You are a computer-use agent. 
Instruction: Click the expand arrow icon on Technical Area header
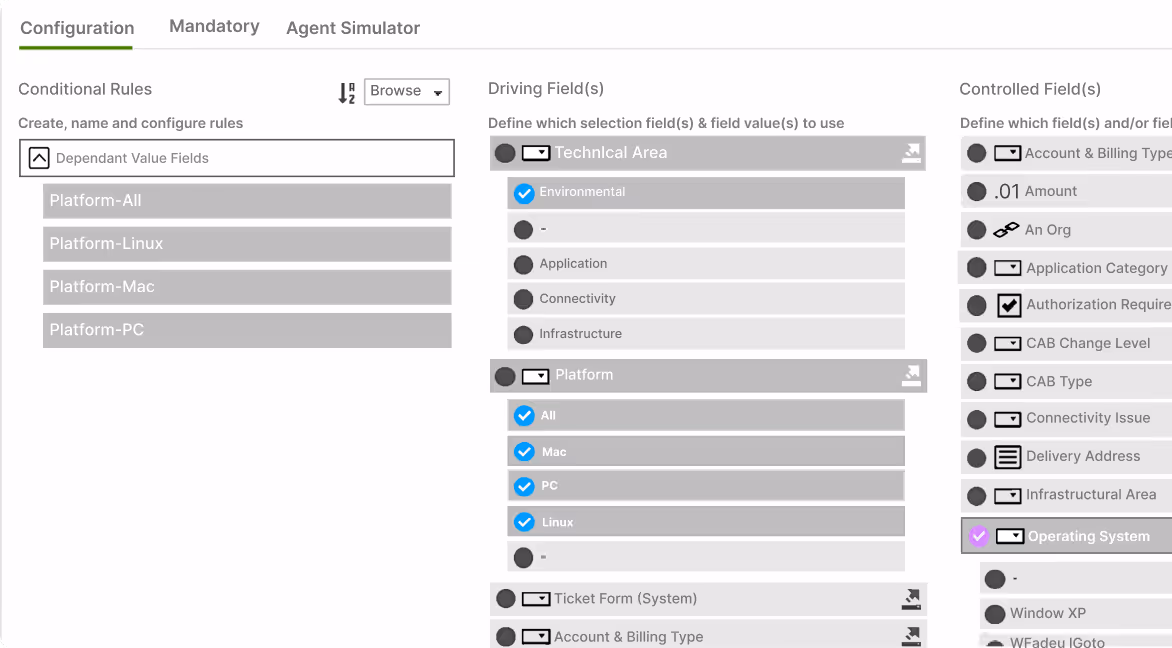(x=911, y=153)
